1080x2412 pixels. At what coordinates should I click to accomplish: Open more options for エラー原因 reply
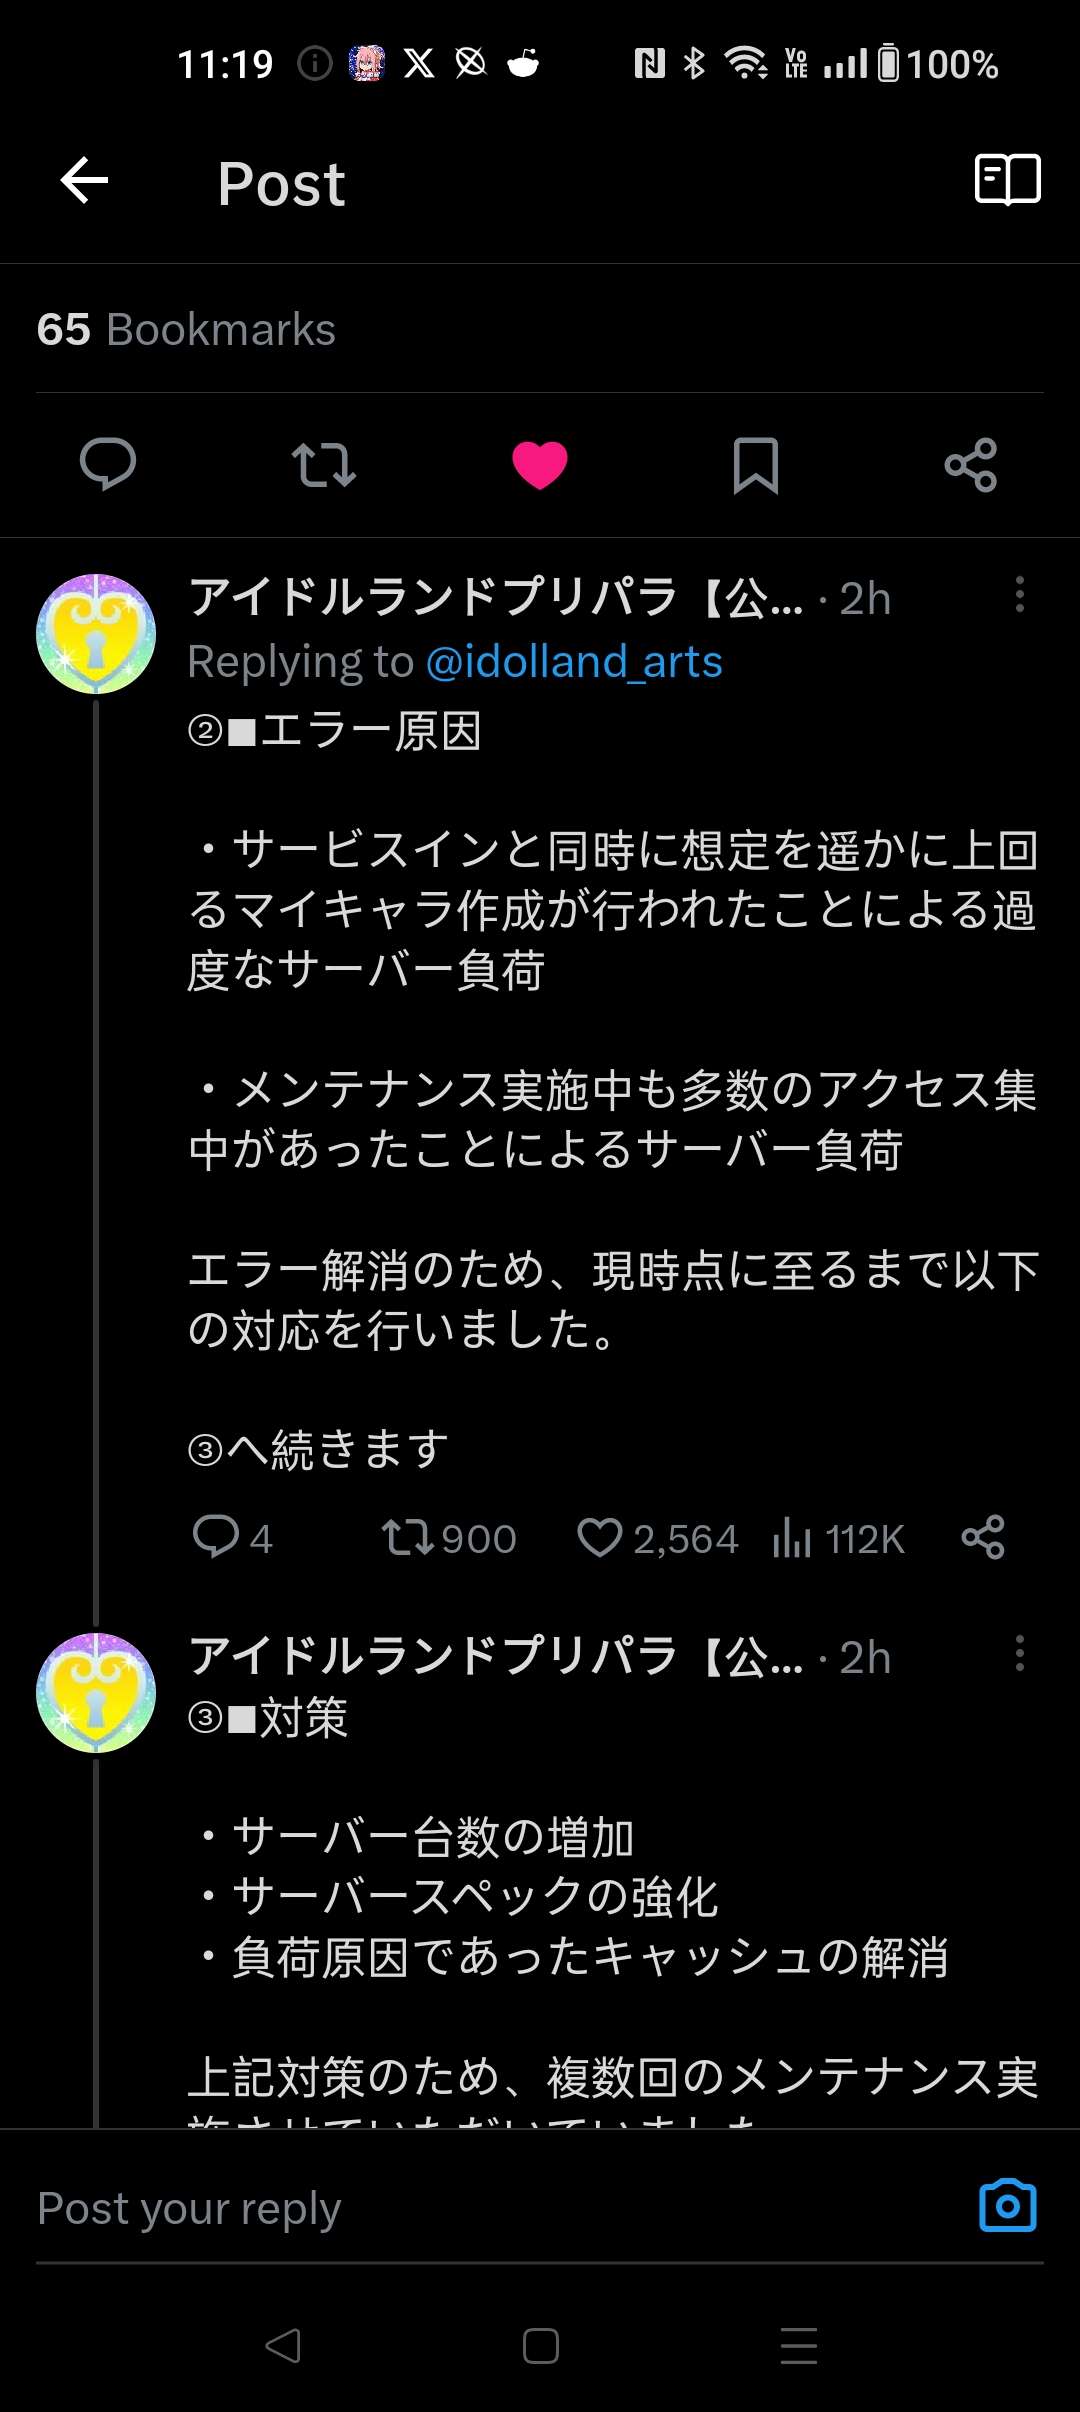[1019, 595]
